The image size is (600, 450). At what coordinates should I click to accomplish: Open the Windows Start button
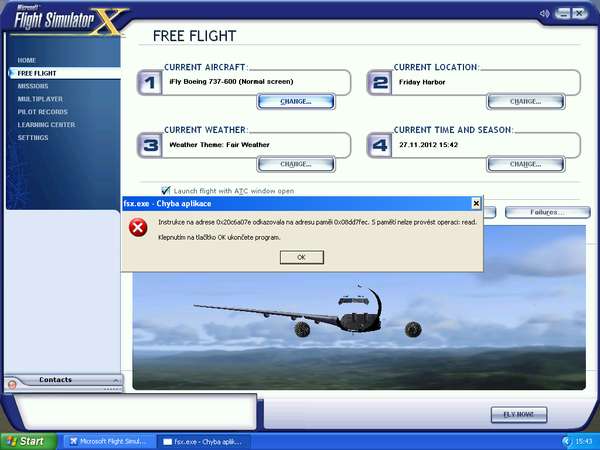click(x=28, y=441)
